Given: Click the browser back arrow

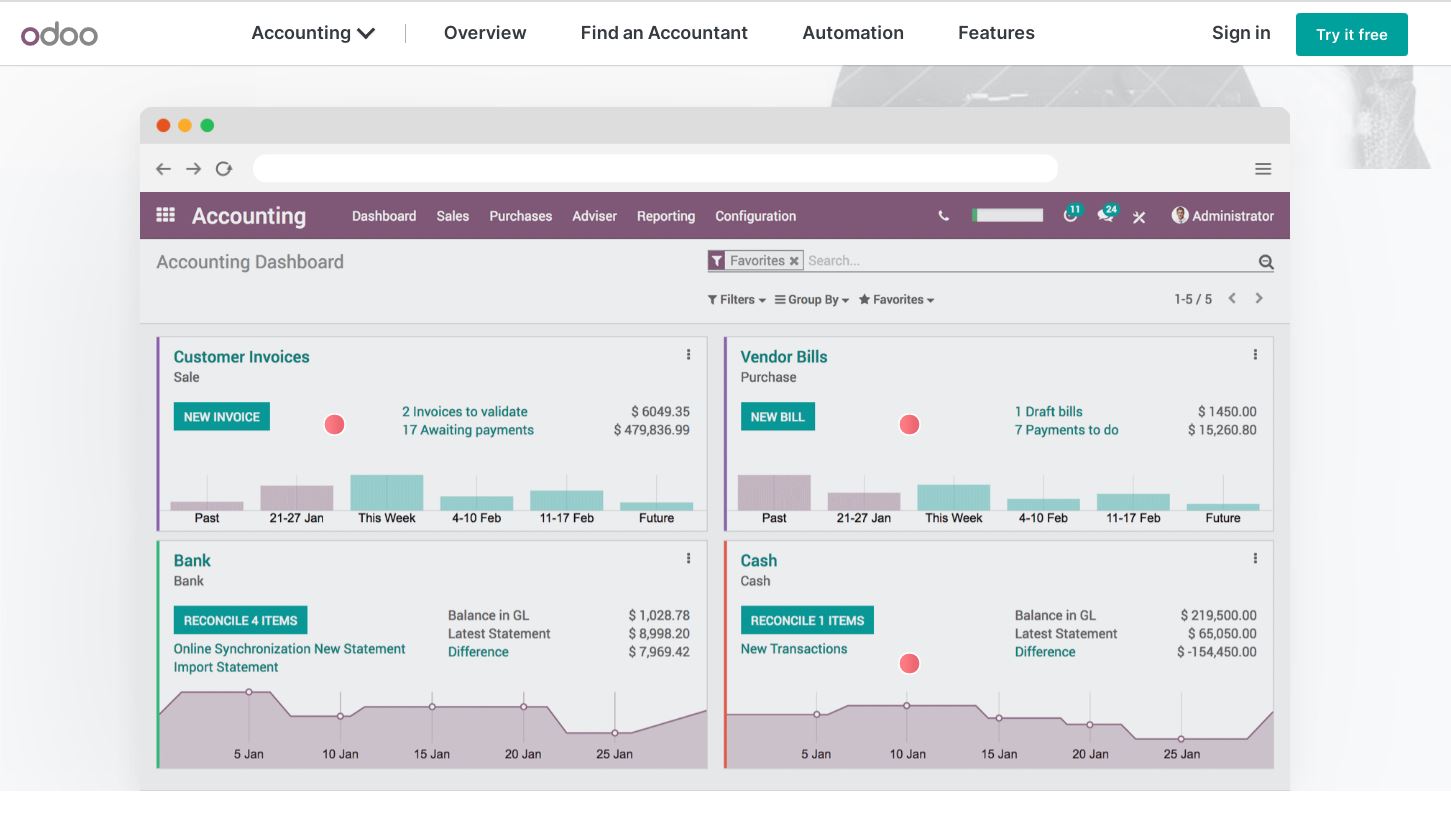Looking at the screenshot, I should pyautogui.click(x=164, y=169).
